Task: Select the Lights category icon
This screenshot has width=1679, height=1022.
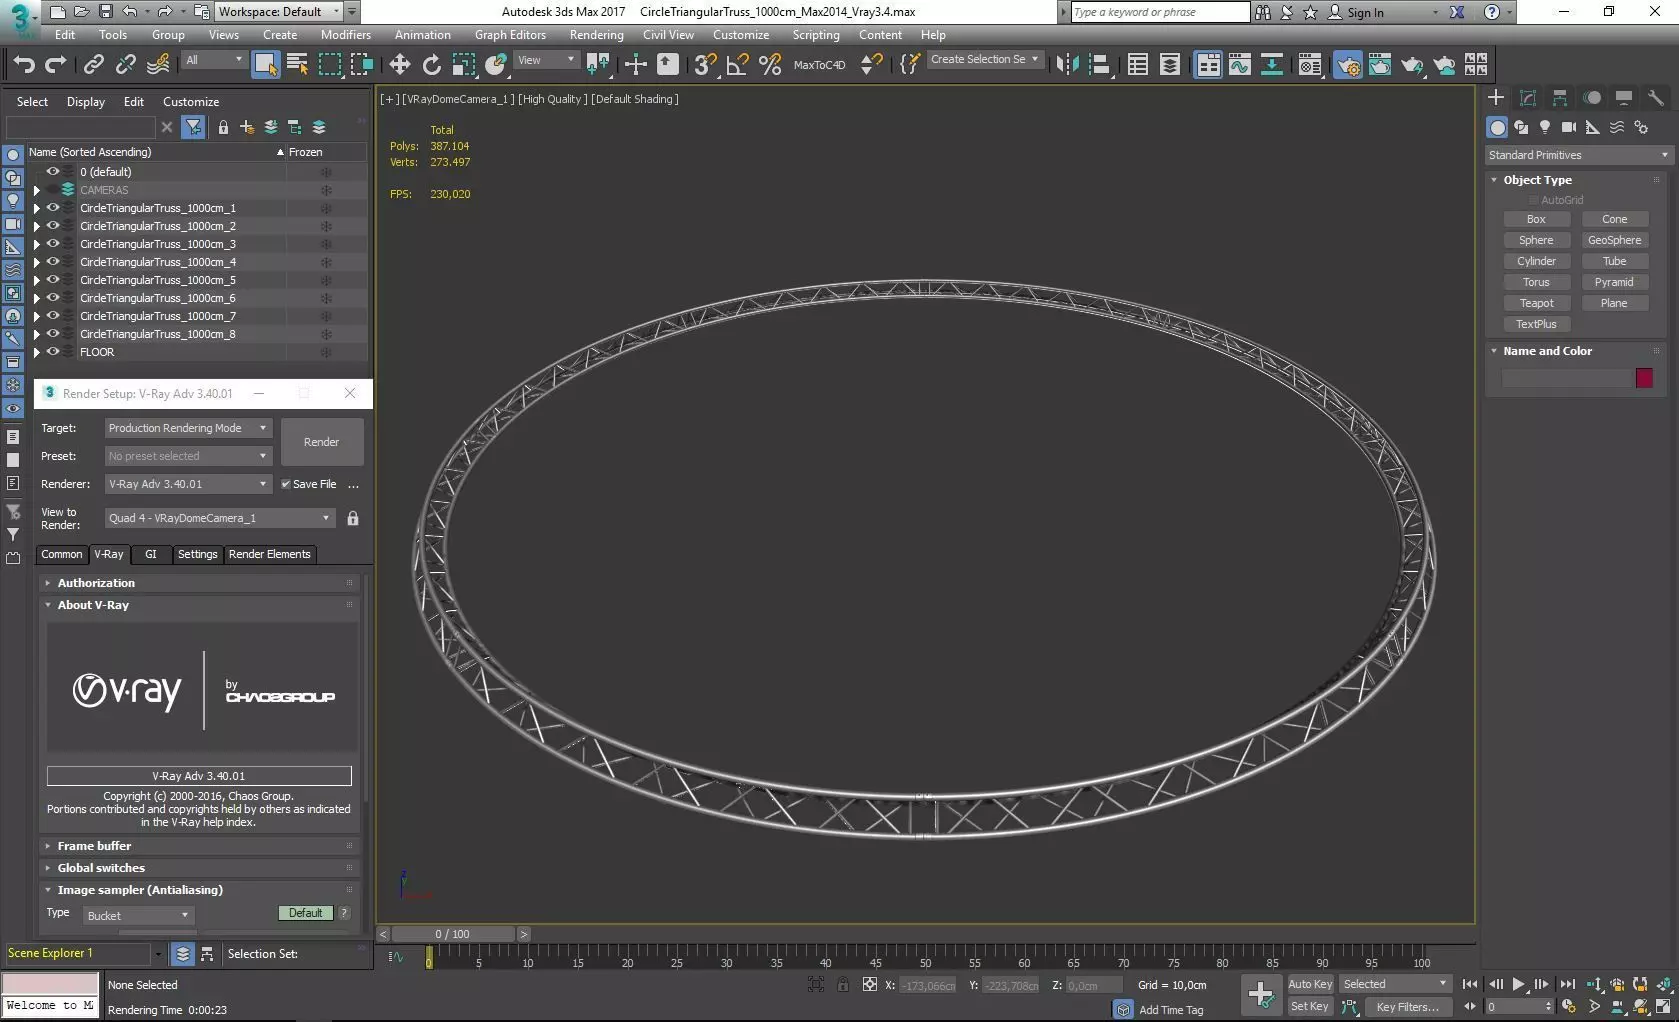Action: [x=1545, y=127]
